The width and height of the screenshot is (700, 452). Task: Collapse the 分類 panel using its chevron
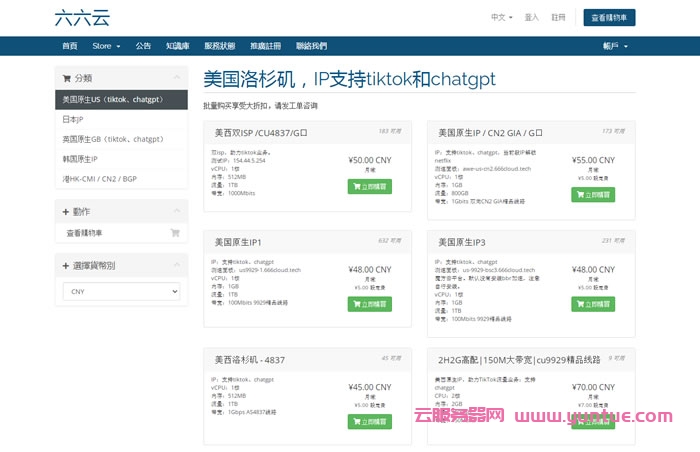tap(177, 77)
